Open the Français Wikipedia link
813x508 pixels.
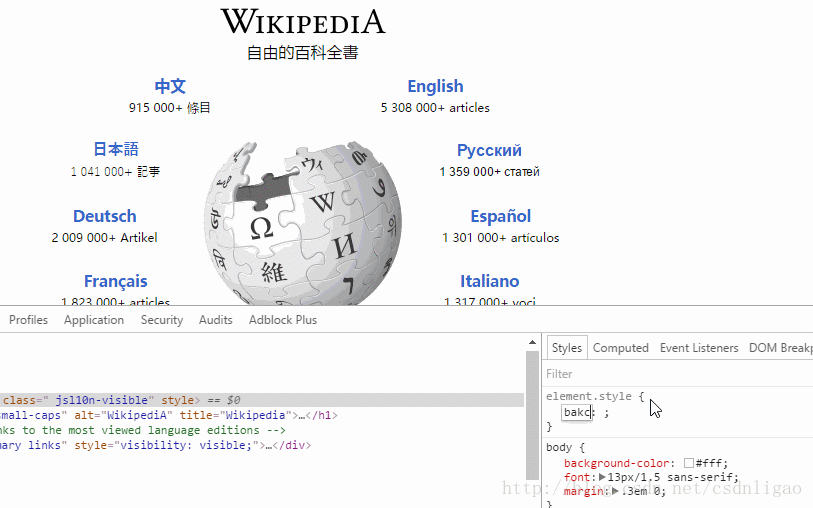tap(116, 281)
